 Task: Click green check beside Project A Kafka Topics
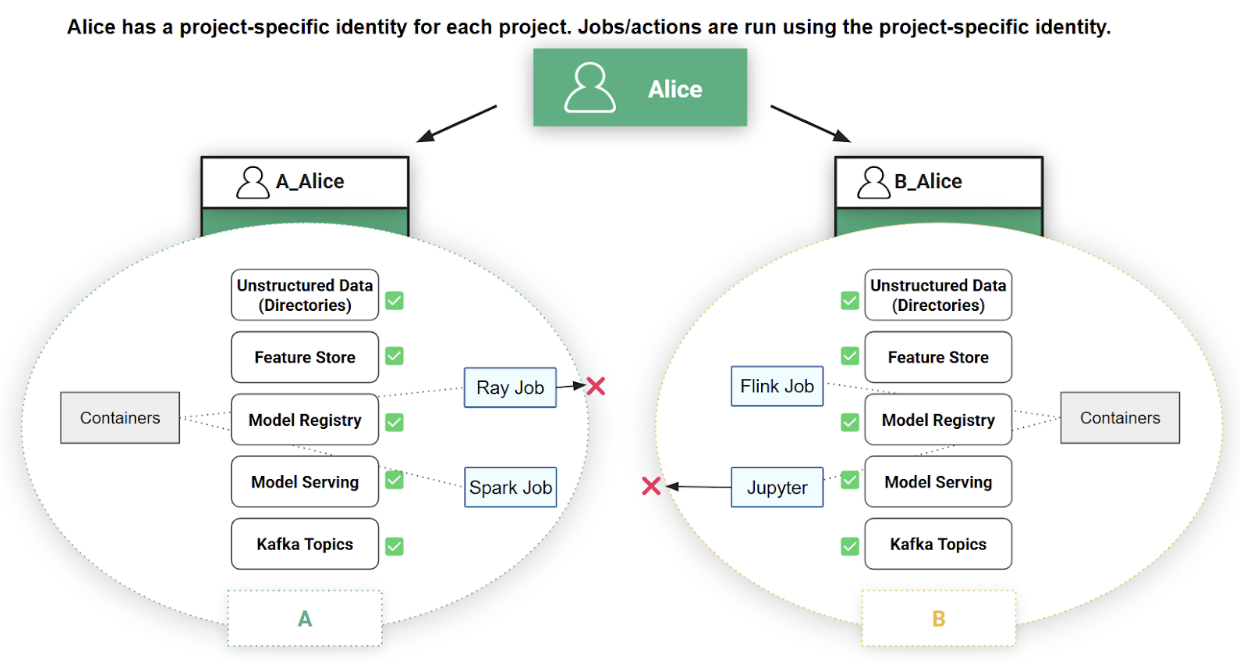point(395,545)
